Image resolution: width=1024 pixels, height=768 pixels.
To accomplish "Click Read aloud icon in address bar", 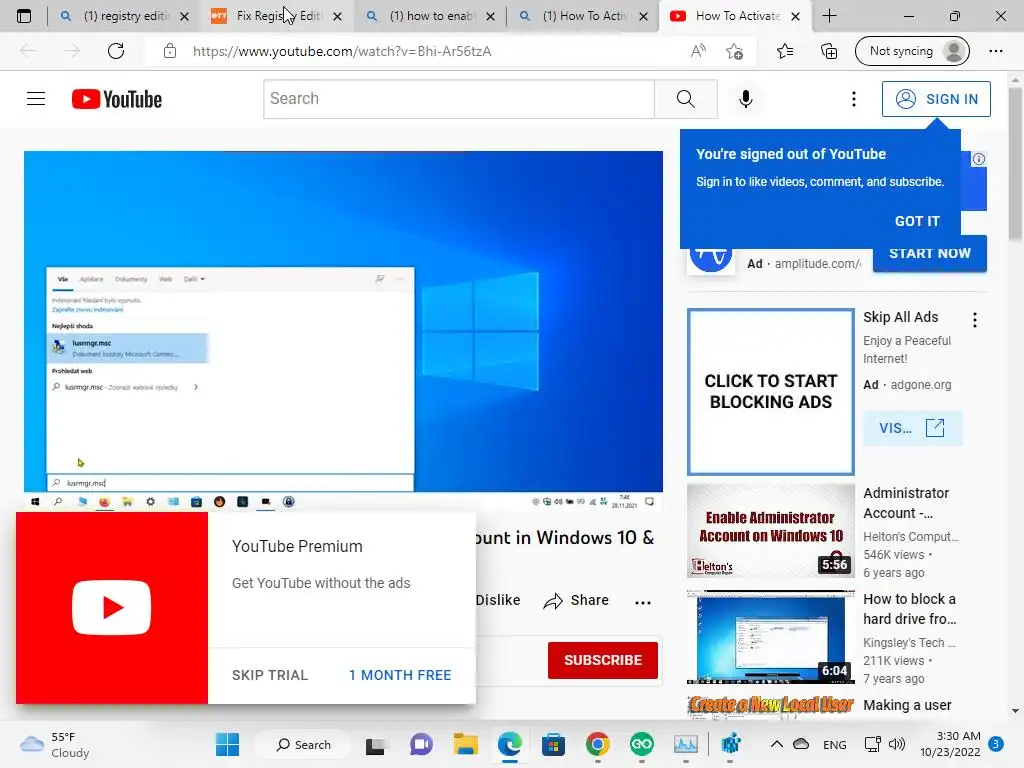I will [698, 51].
